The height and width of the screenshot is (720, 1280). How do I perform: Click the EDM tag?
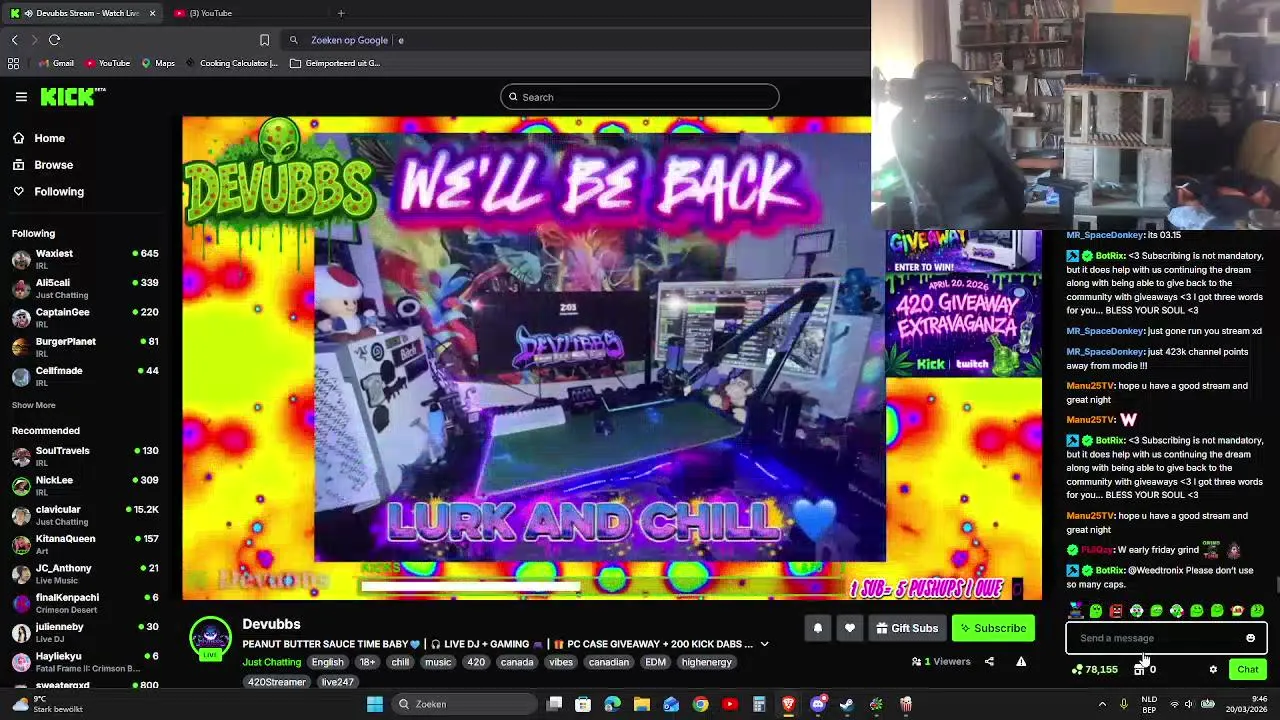point(655,662)
